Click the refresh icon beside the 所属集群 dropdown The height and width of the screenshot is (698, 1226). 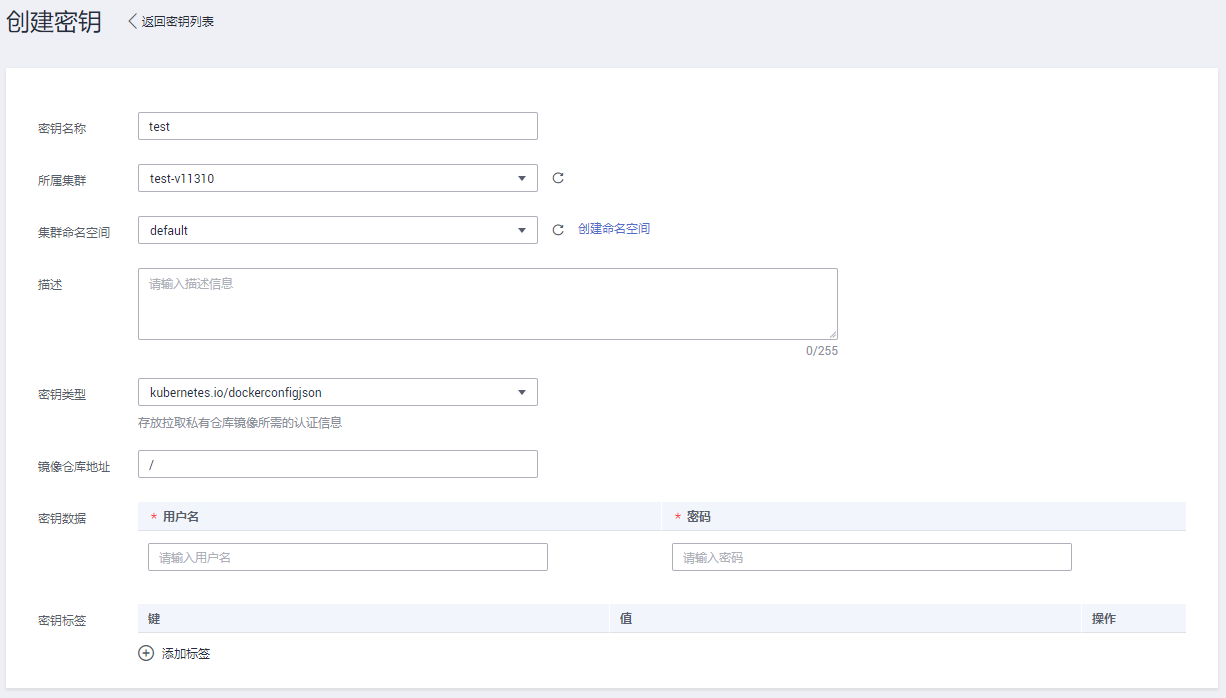click(558, 178)
